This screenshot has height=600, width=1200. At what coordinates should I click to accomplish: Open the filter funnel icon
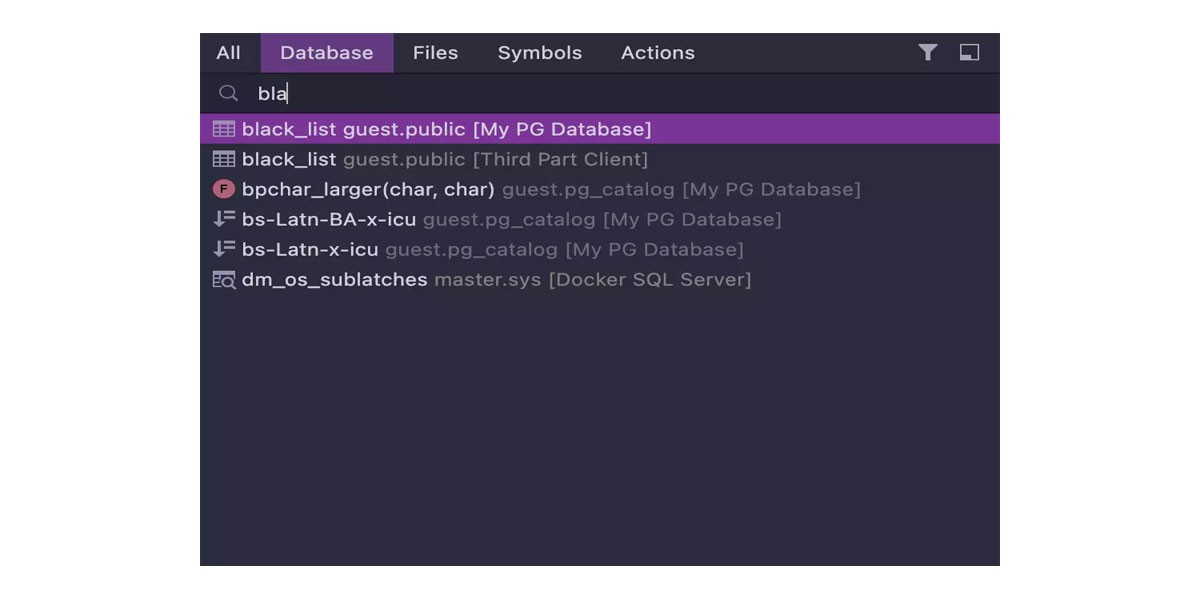[928, 52]
